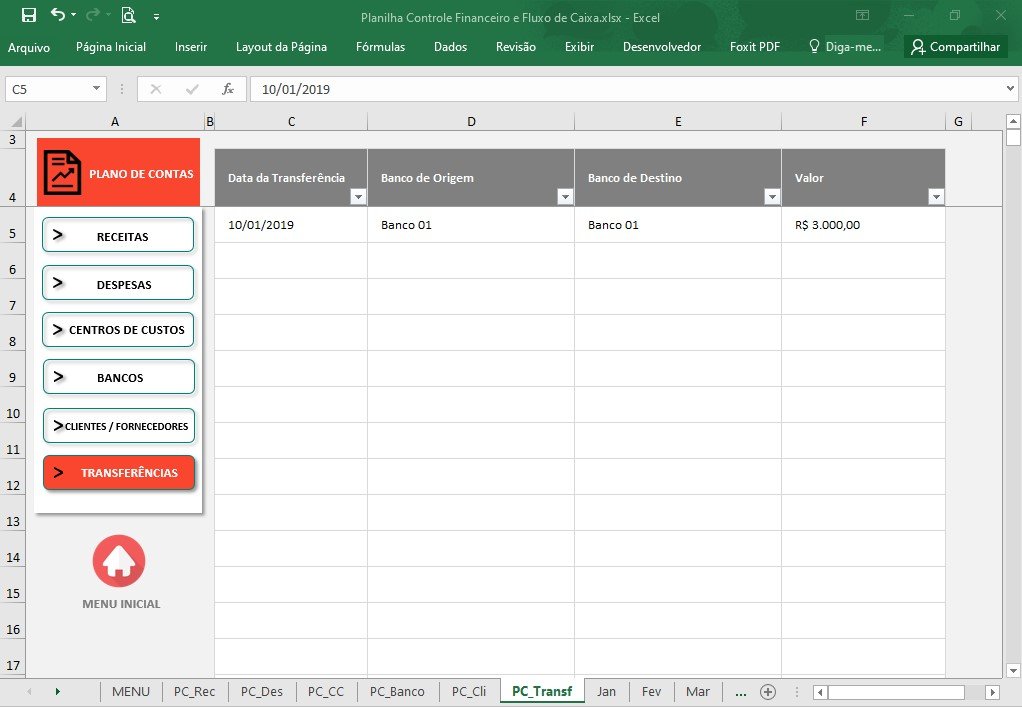
Task: Click the Insert Function fx icon
Action: pos(227,89)
